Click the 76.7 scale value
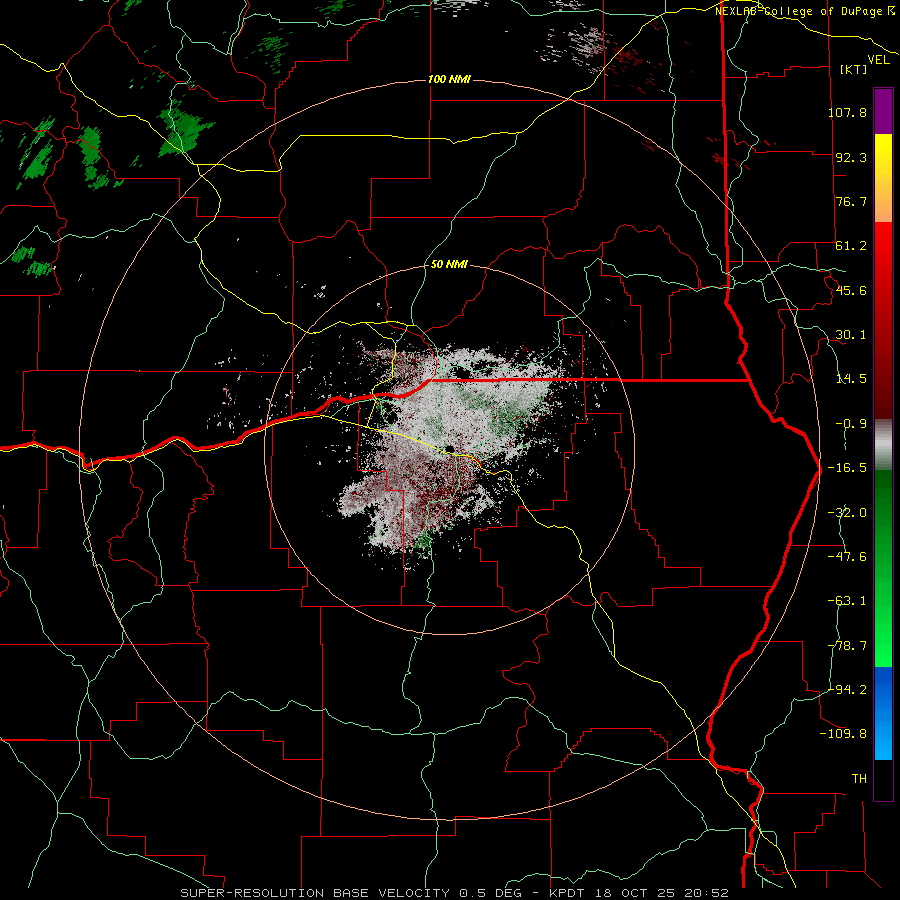900x900 pixels. [851, 201]
